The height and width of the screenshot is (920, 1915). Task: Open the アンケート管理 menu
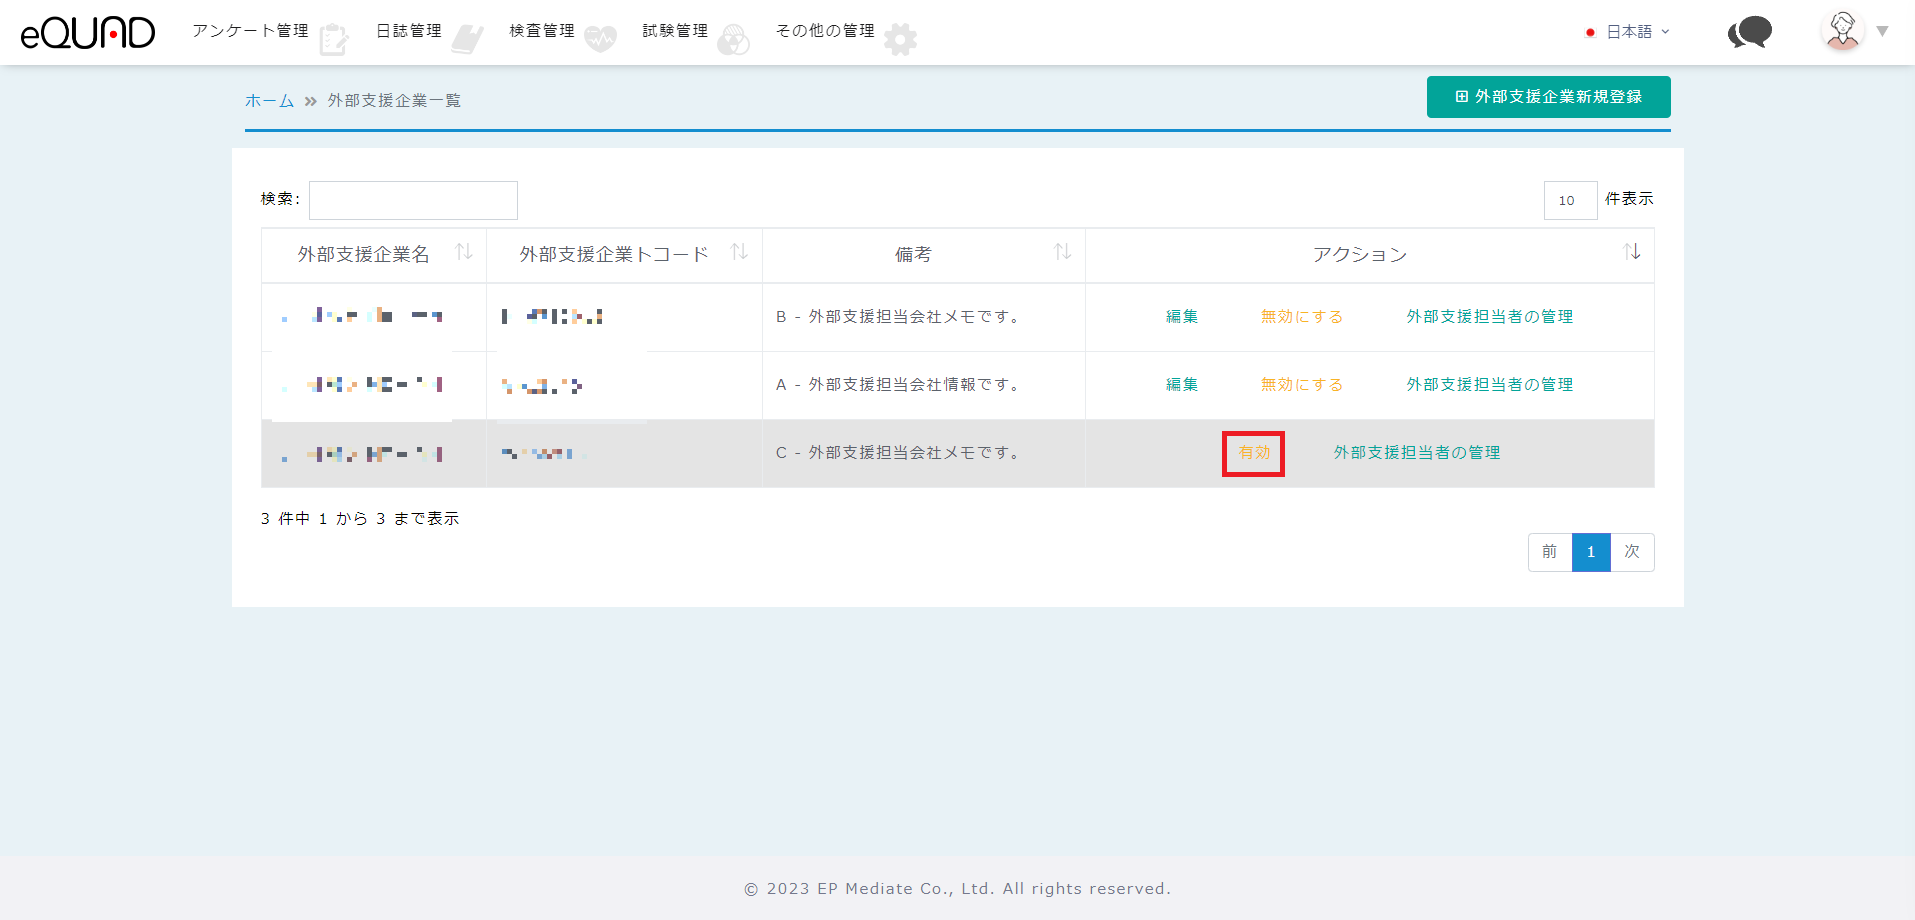(x=250, y=31)
